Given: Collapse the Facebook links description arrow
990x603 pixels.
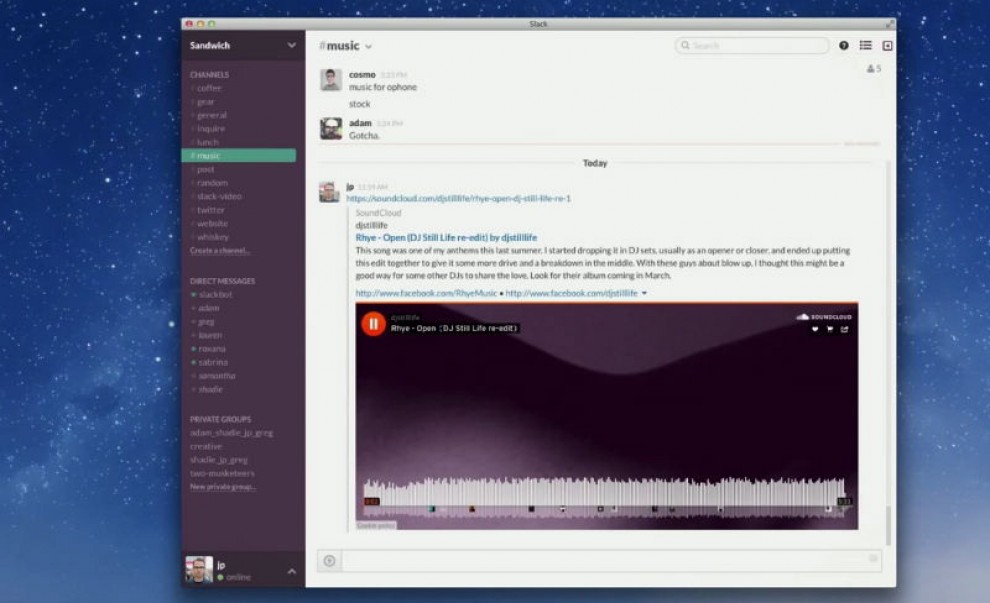Looking at the screenshot, I should (645, 293).
